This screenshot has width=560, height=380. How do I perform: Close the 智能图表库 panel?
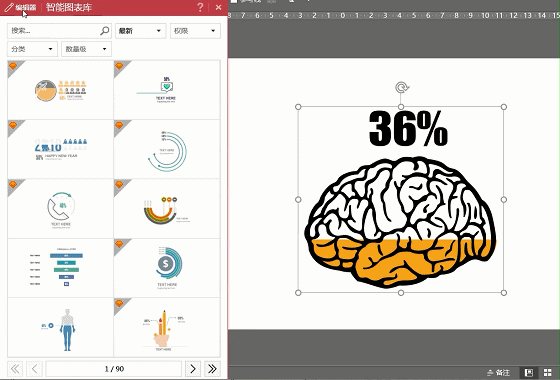point(219,7)
